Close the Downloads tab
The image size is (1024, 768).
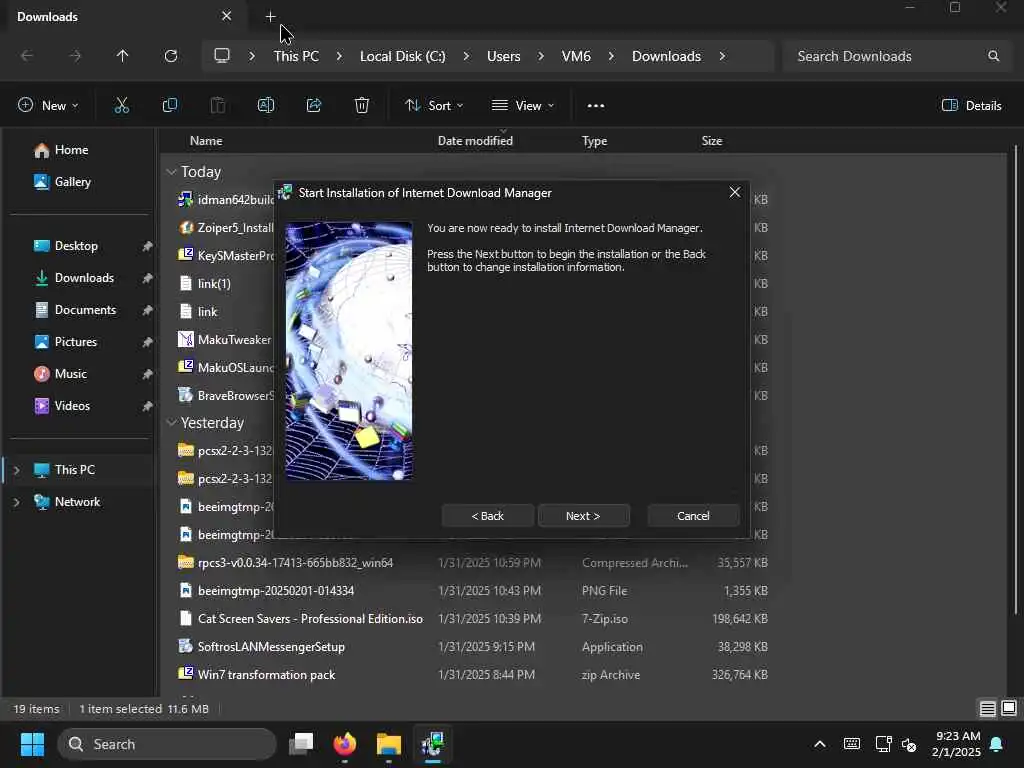[226, 16]
